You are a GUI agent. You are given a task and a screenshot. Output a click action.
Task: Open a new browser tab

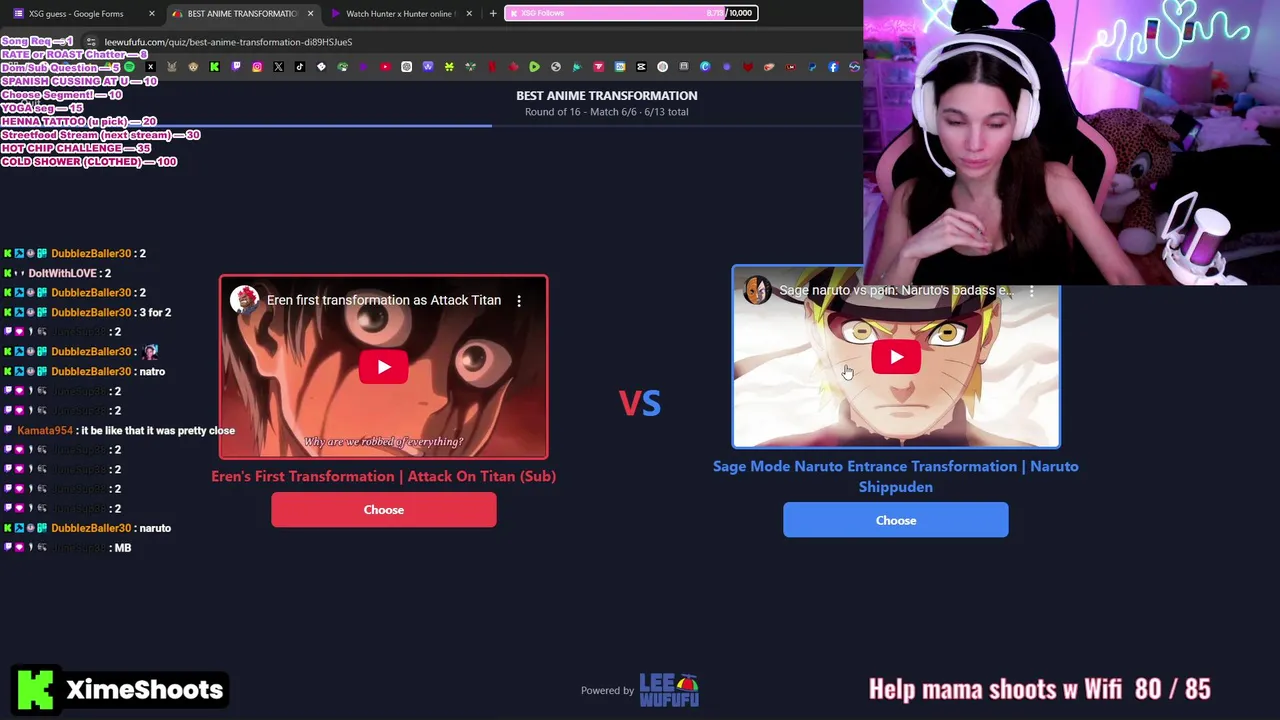tap(493, 14)
